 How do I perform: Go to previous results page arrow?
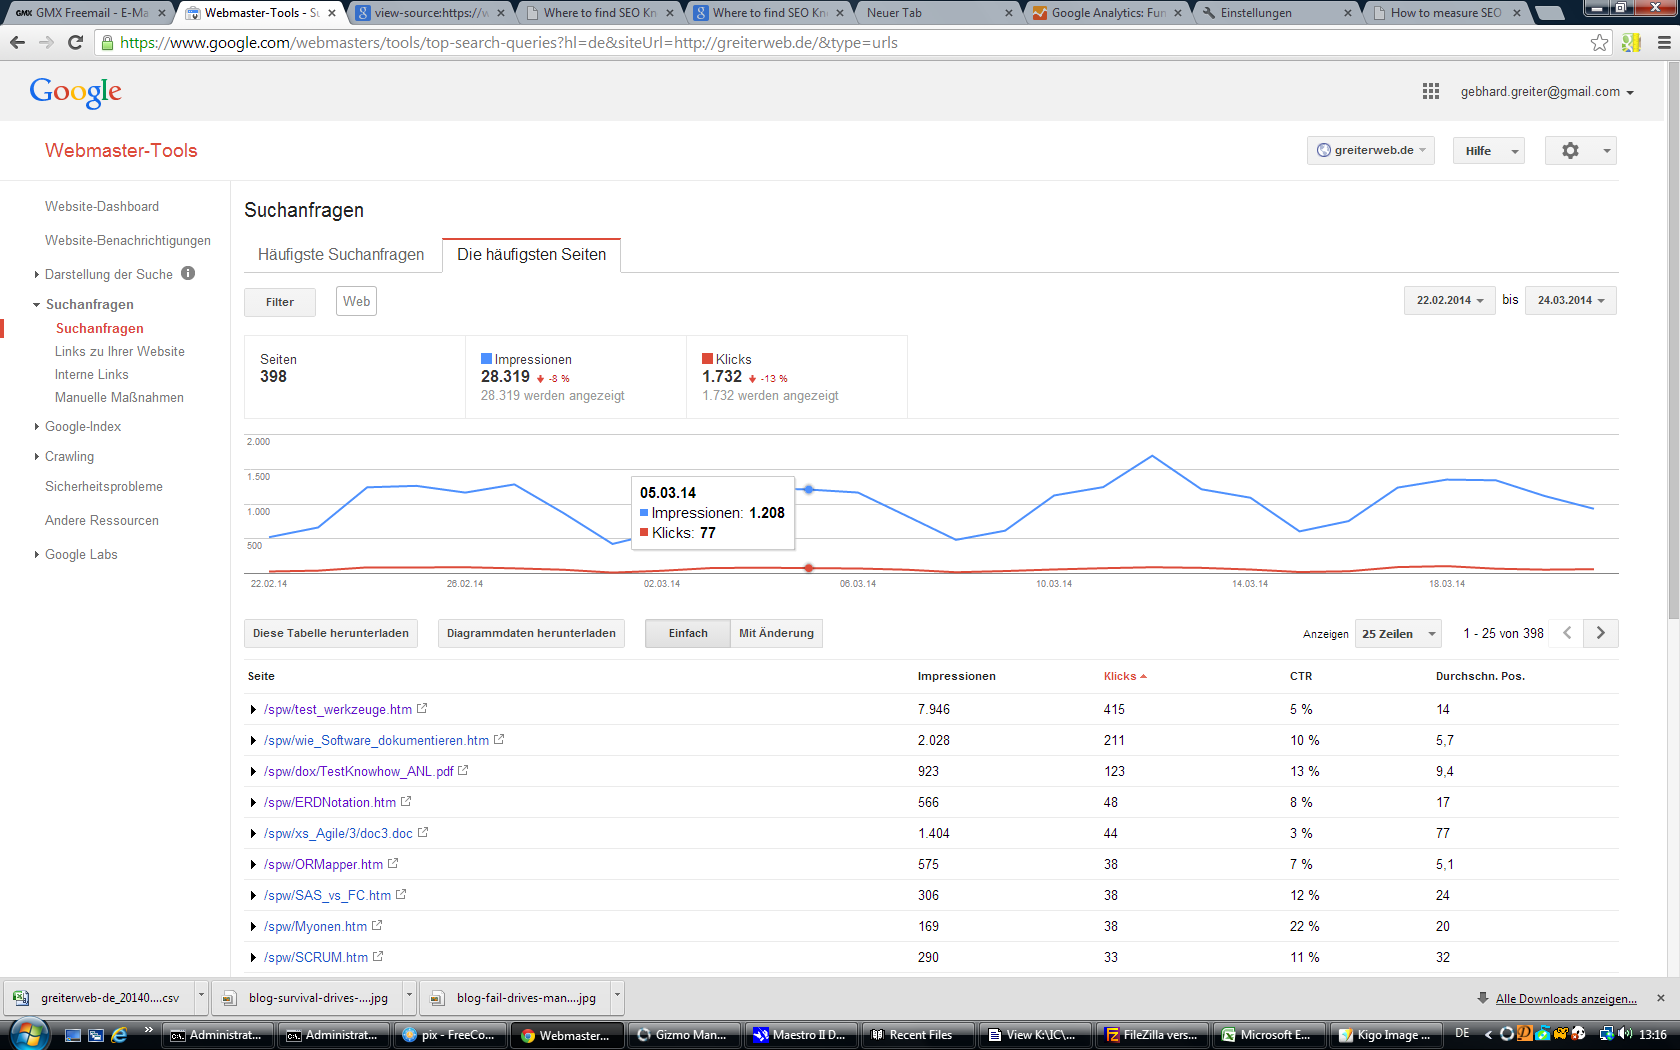click(x=1567, y=633)
